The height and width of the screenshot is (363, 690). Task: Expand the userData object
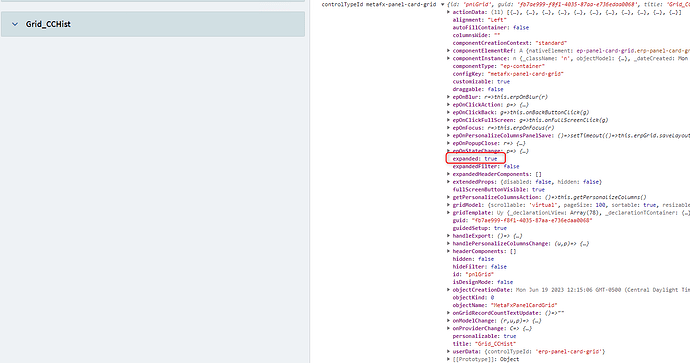point(448,352)
